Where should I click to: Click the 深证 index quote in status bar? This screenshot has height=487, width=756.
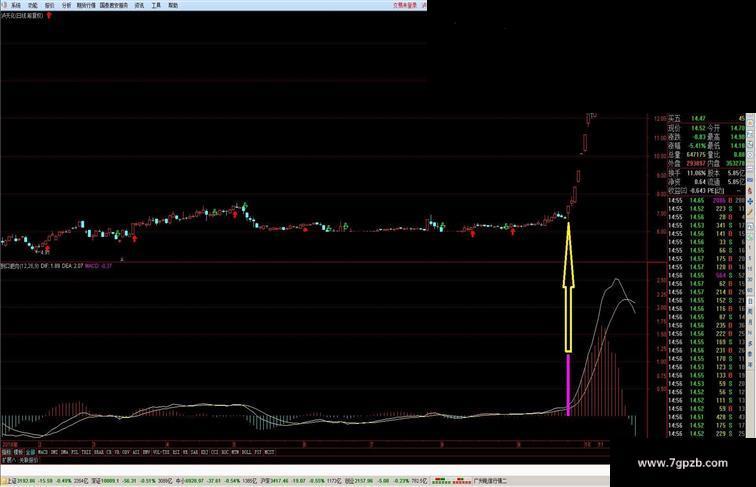(132, 481)
